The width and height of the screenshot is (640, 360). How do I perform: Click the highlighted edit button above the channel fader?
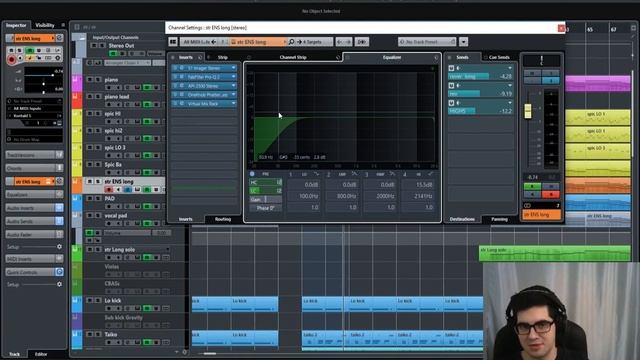pos(551,81)
